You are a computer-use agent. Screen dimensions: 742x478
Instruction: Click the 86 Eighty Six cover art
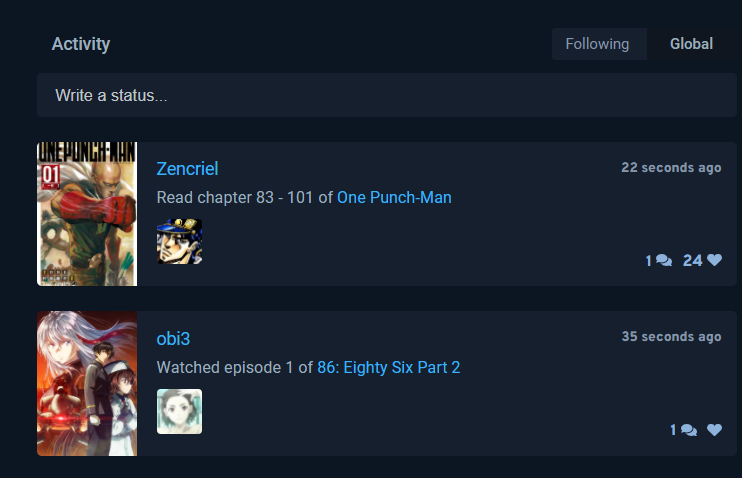click(87, 383)
